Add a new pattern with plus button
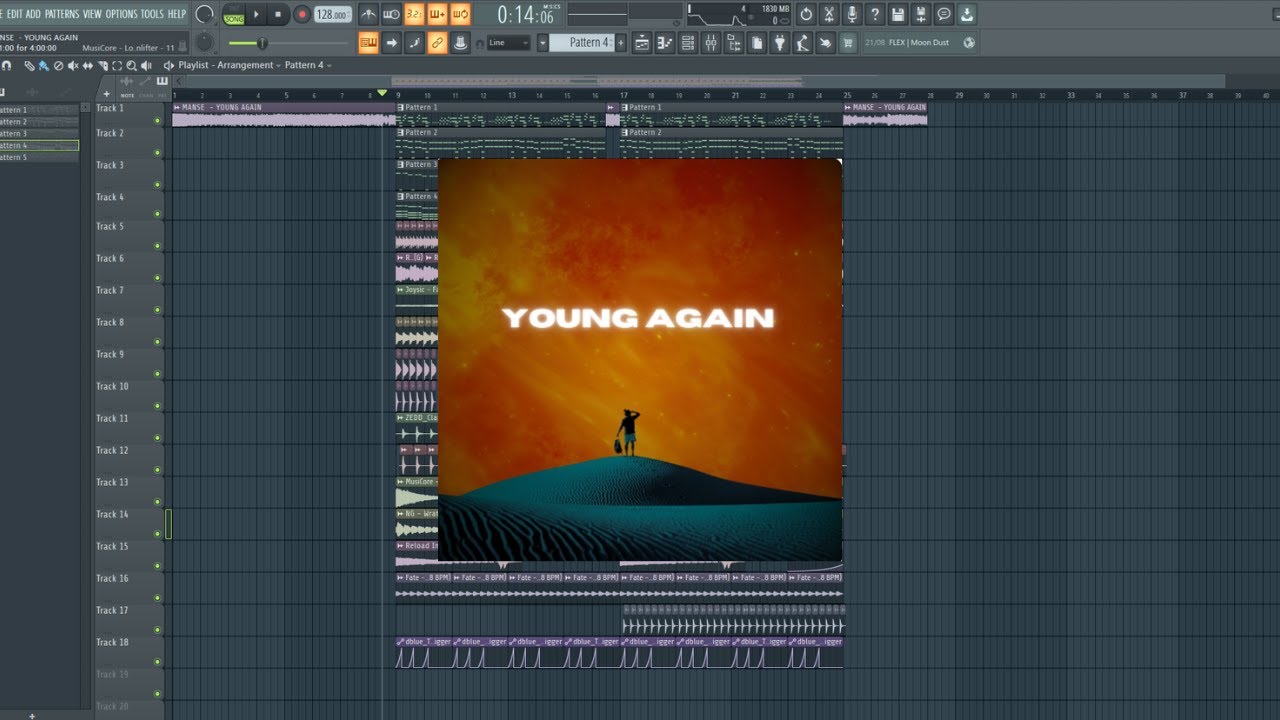The image size is (1280, 720). [x=621, y=43]
